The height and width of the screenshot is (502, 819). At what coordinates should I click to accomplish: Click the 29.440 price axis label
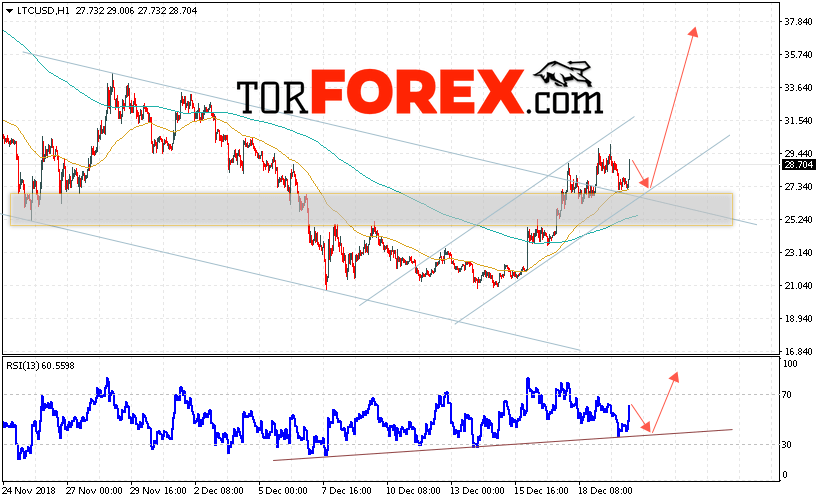[799, 153]
